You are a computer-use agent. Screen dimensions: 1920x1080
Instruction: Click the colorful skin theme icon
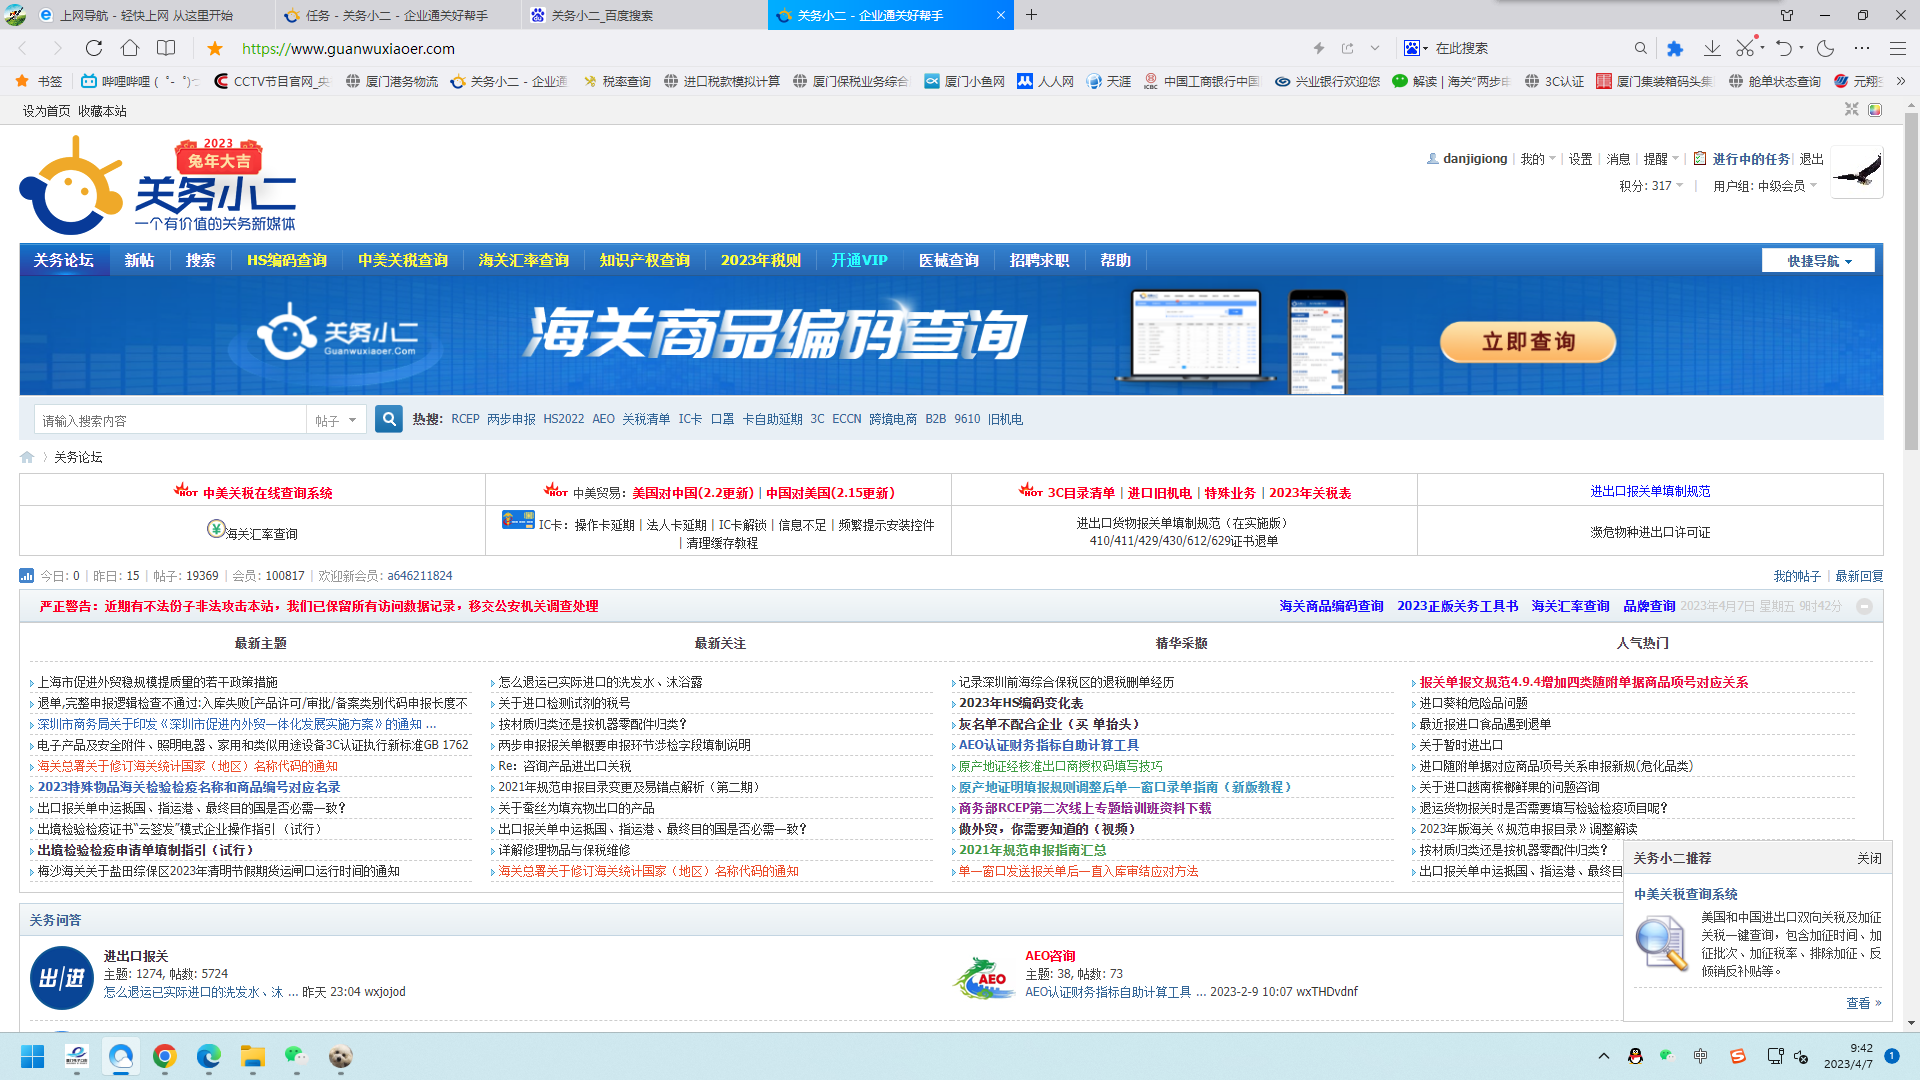(1875, 109)
